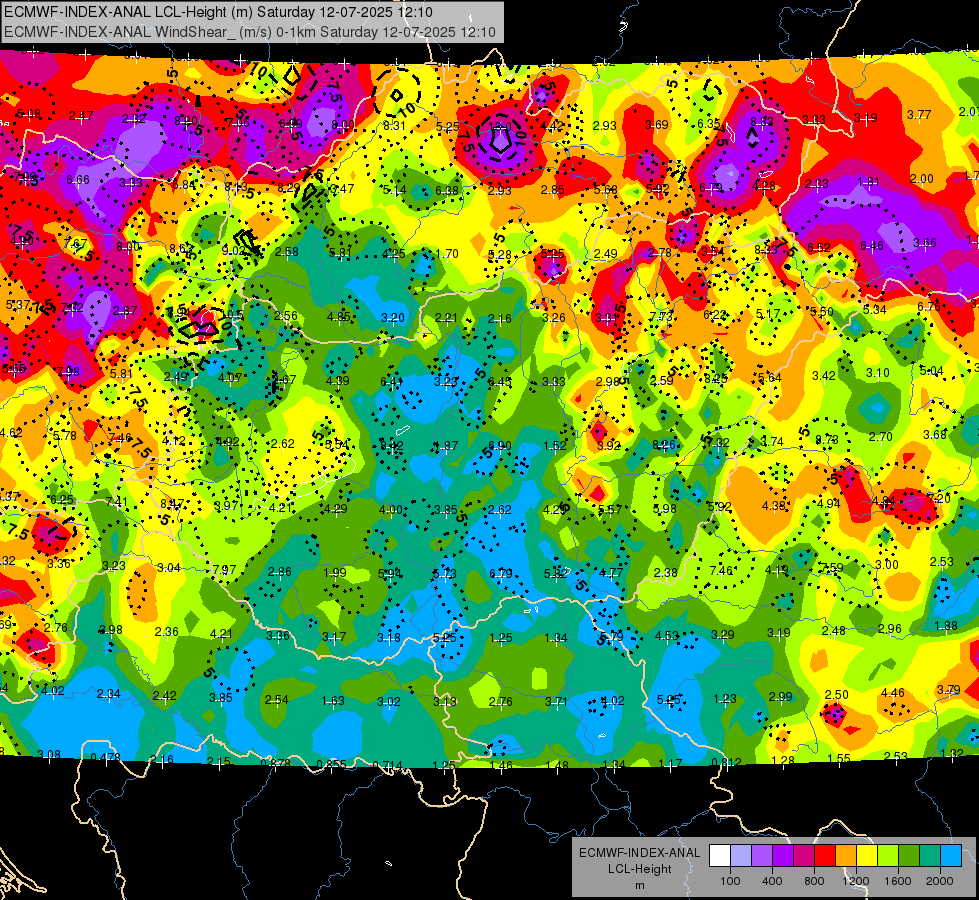This screenshot has width=979, height=900.
Task: Click the red legend swatch
Action: point(825,856)
